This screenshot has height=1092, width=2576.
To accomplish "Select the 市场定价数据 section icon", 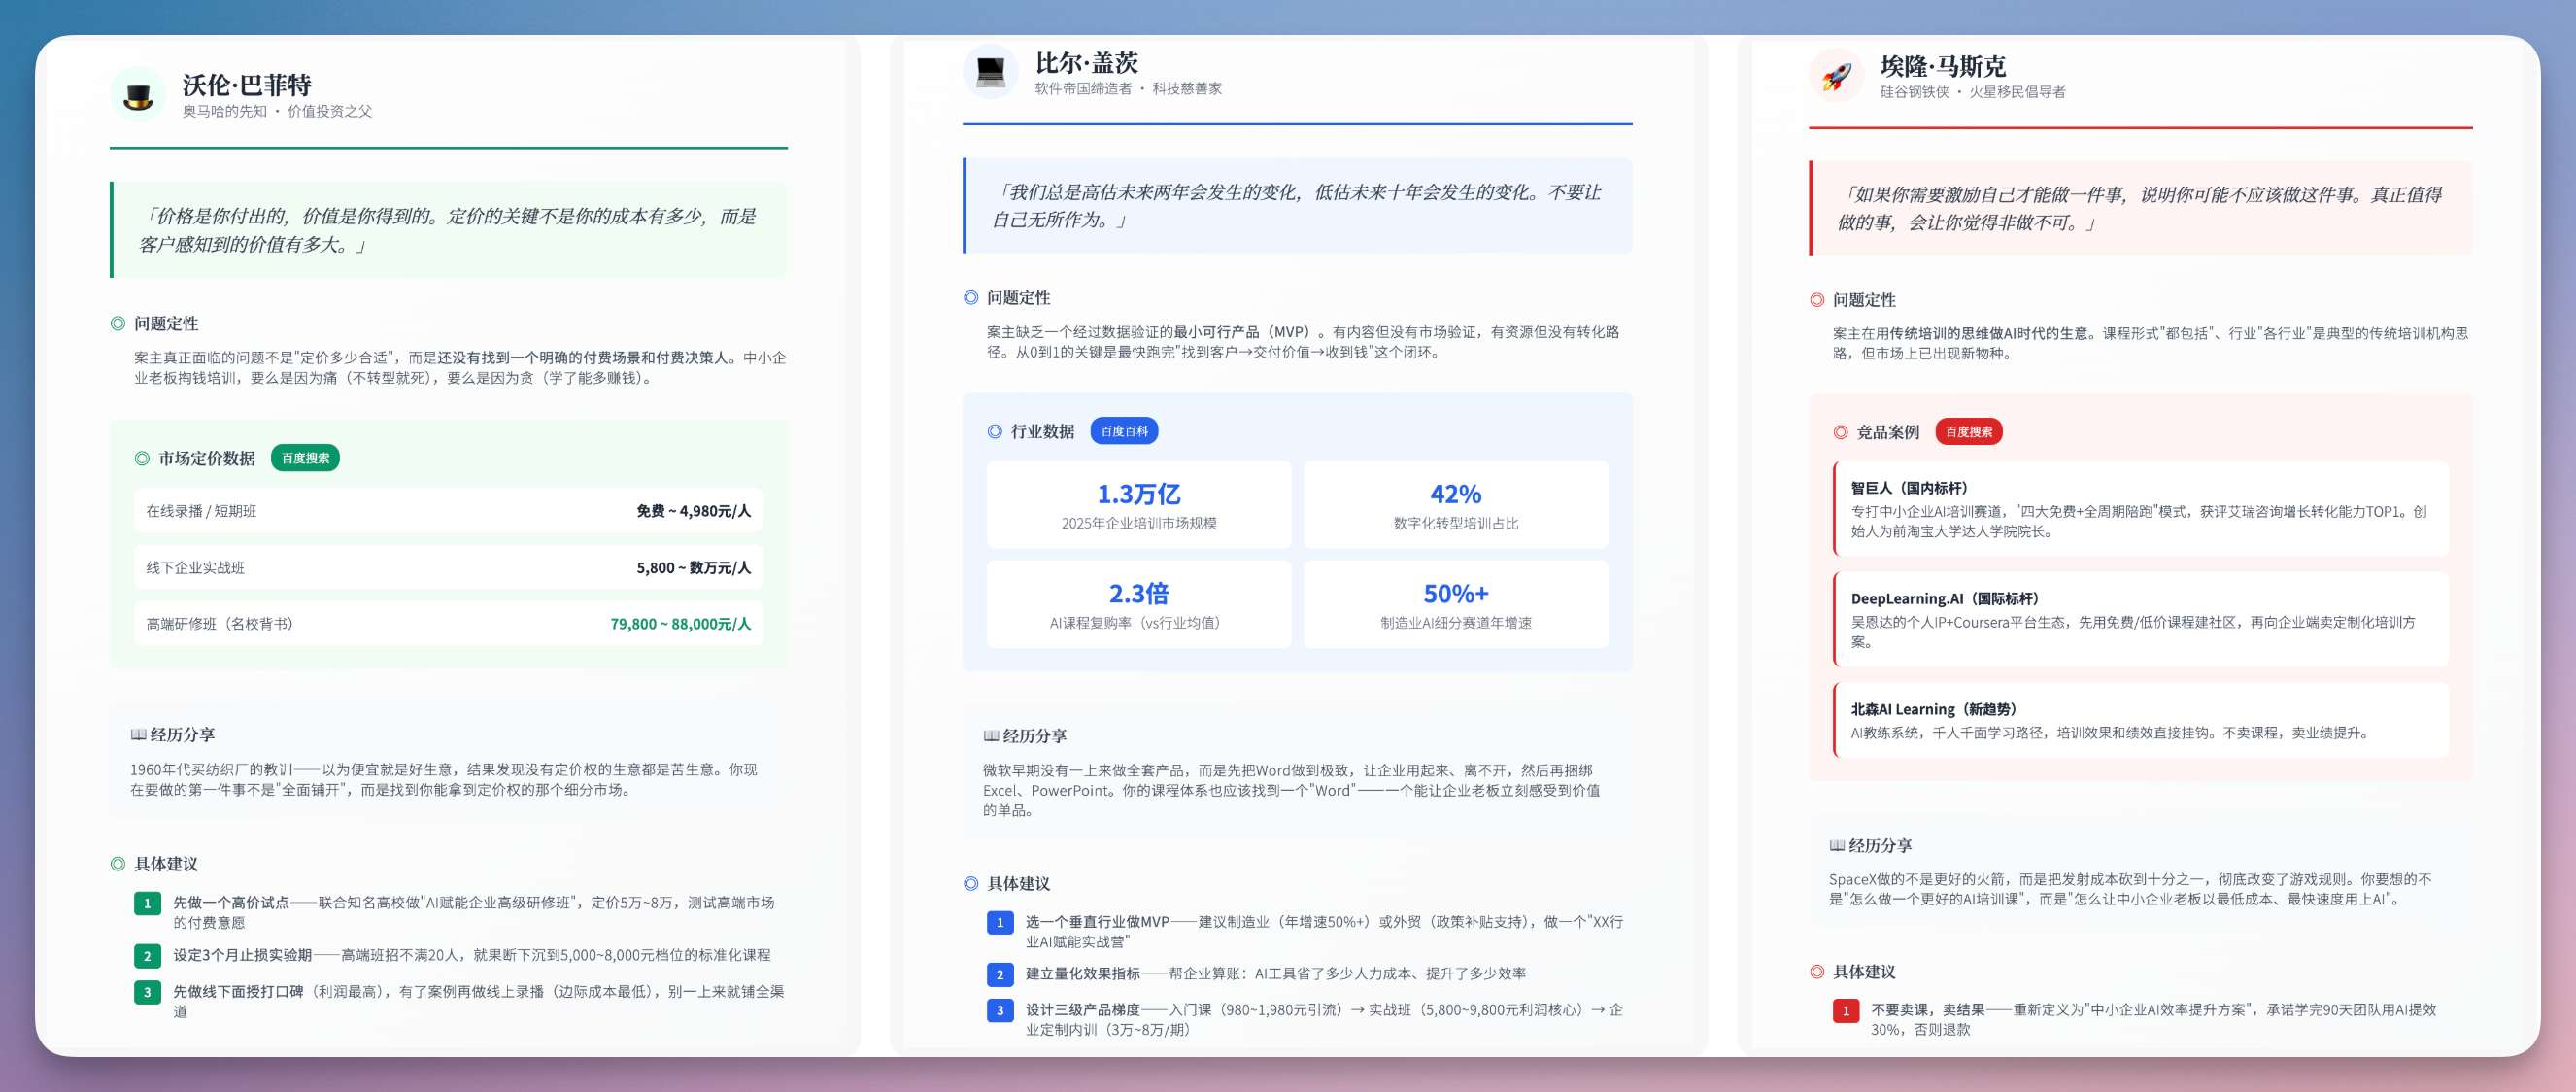I will (143, 458).
